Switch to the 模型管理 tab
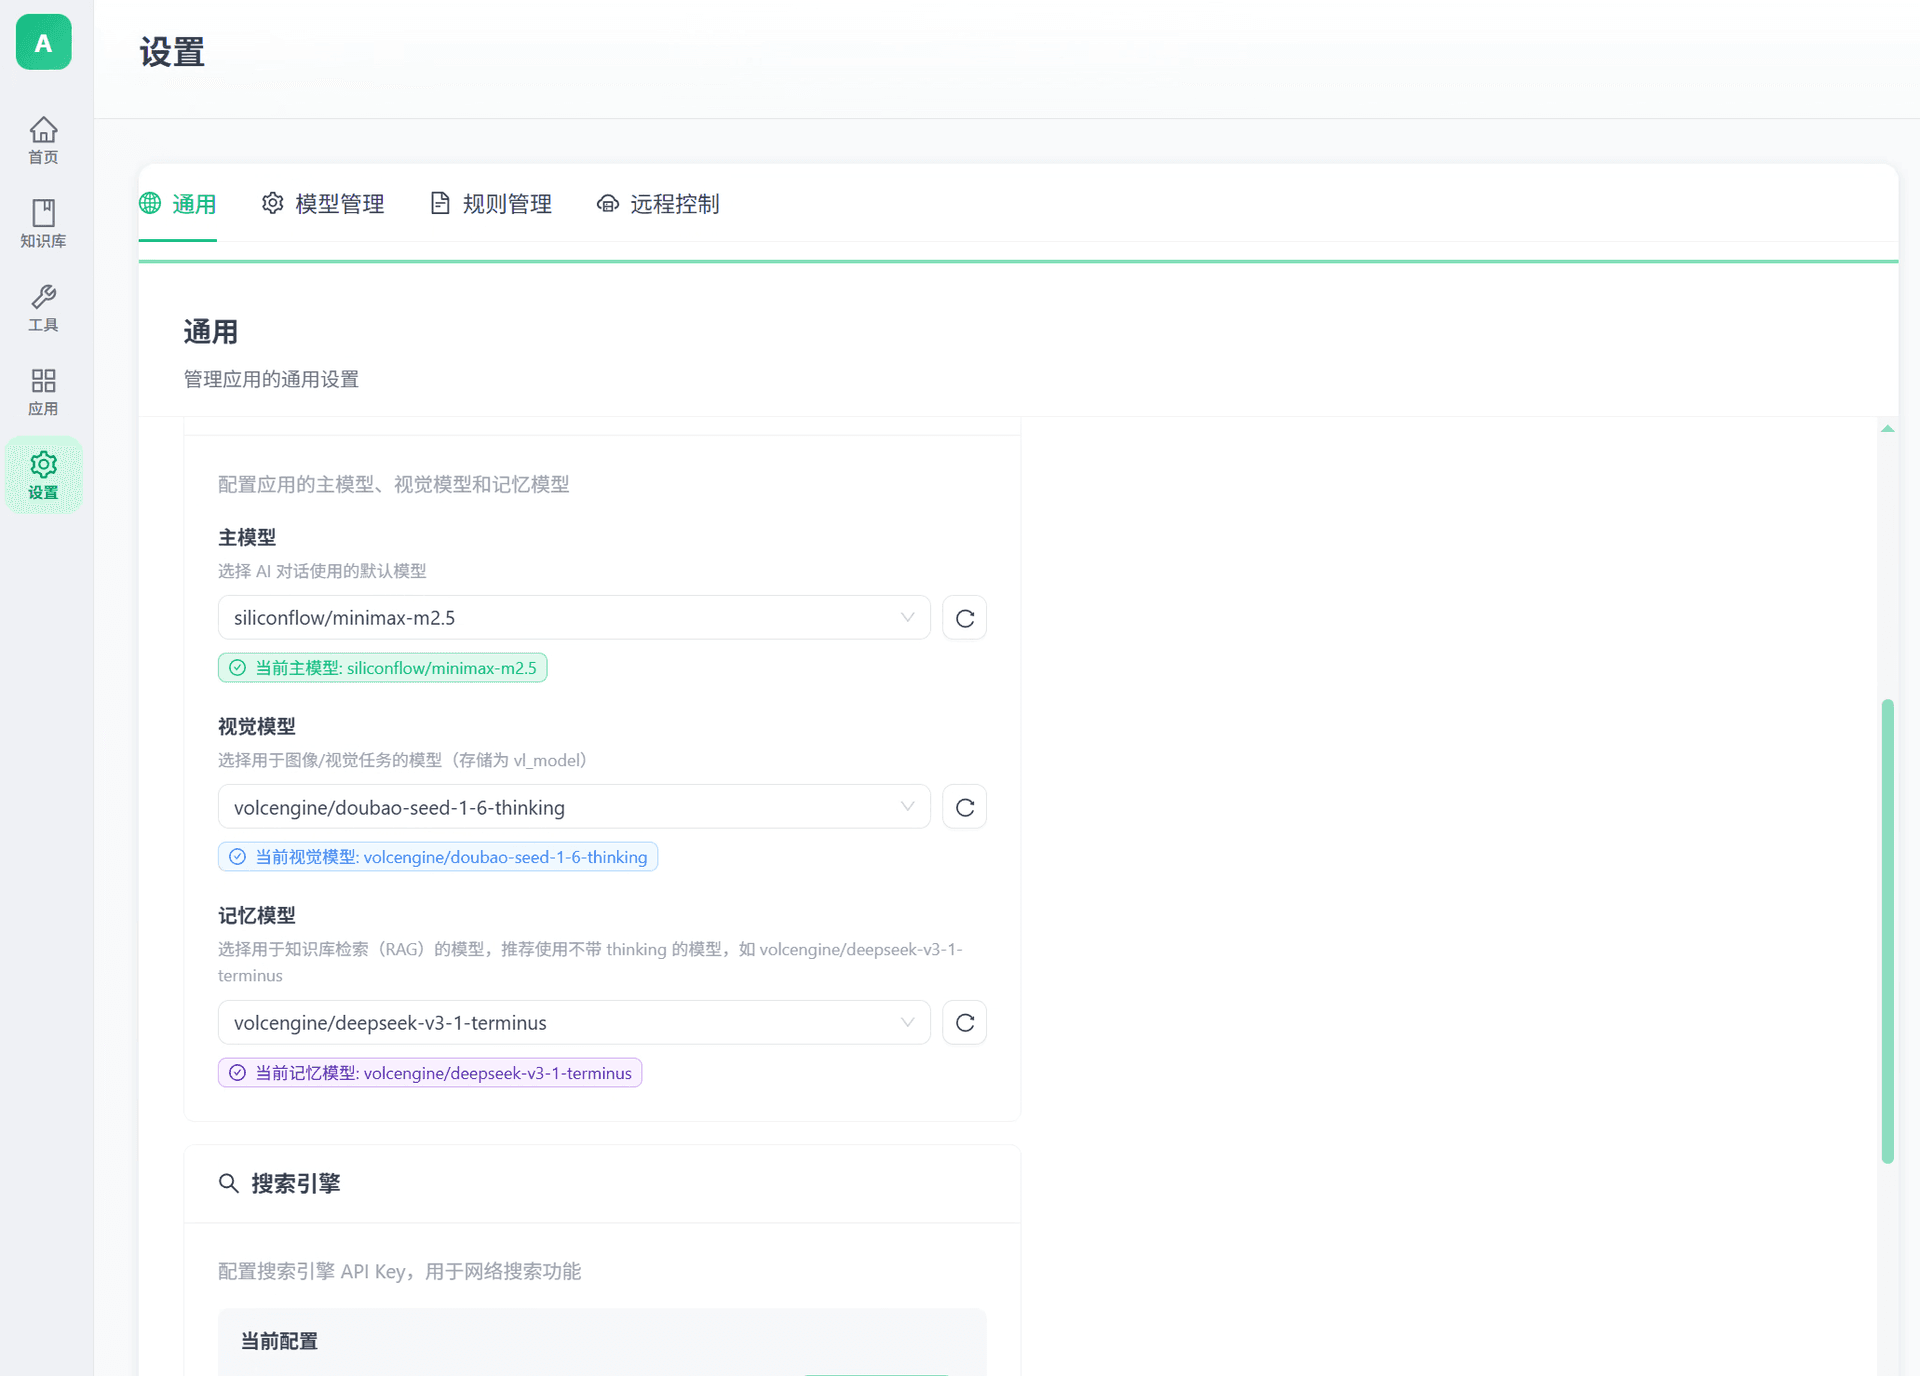The width and height of the screenshot is (1920, 1376). [x=323, y=204]
